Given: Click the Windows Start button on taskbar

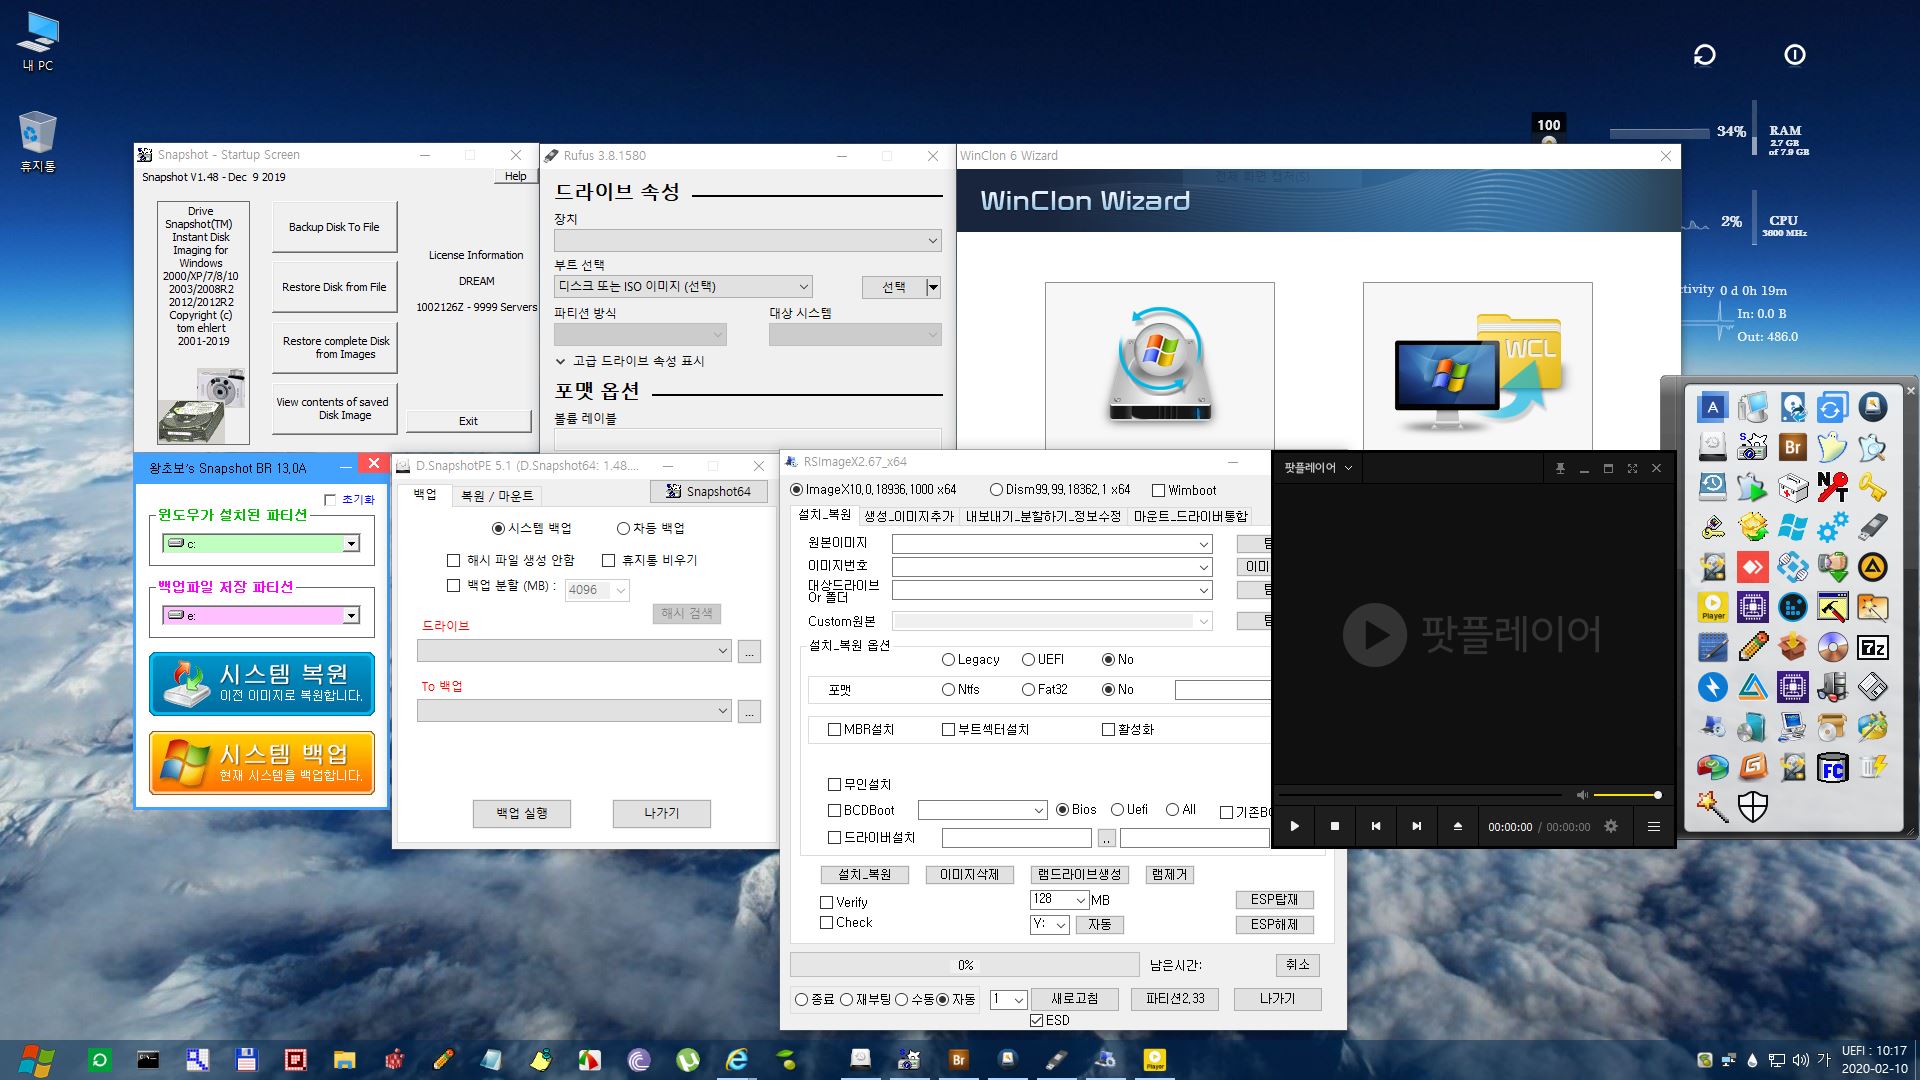Looking at the screenshot, I should pos(36,1060).
